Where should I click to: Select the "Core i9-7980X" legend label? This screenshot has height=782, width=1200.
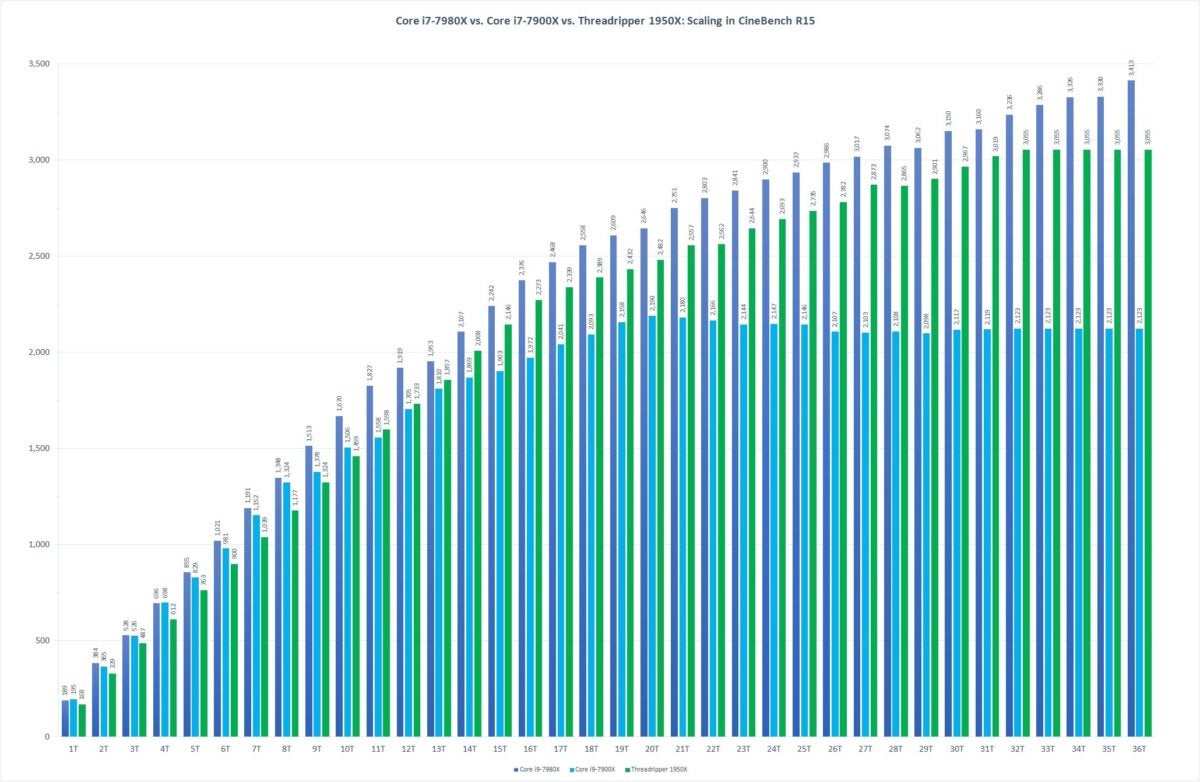(x=538, y=768)
